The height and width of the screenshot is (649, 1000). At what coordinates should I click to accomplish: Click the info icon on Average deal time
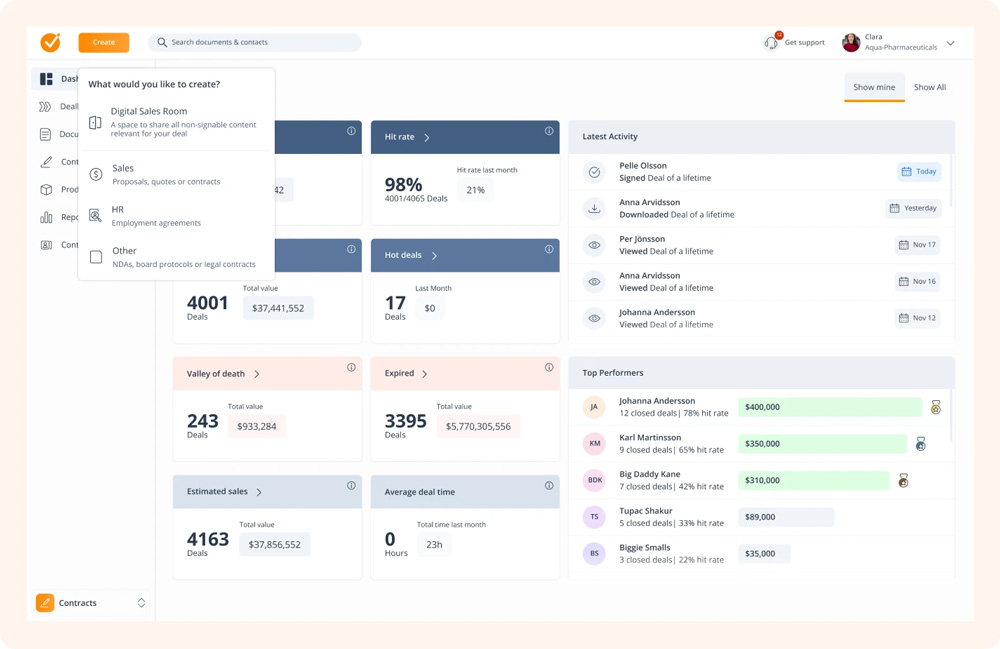click(549, 486)
